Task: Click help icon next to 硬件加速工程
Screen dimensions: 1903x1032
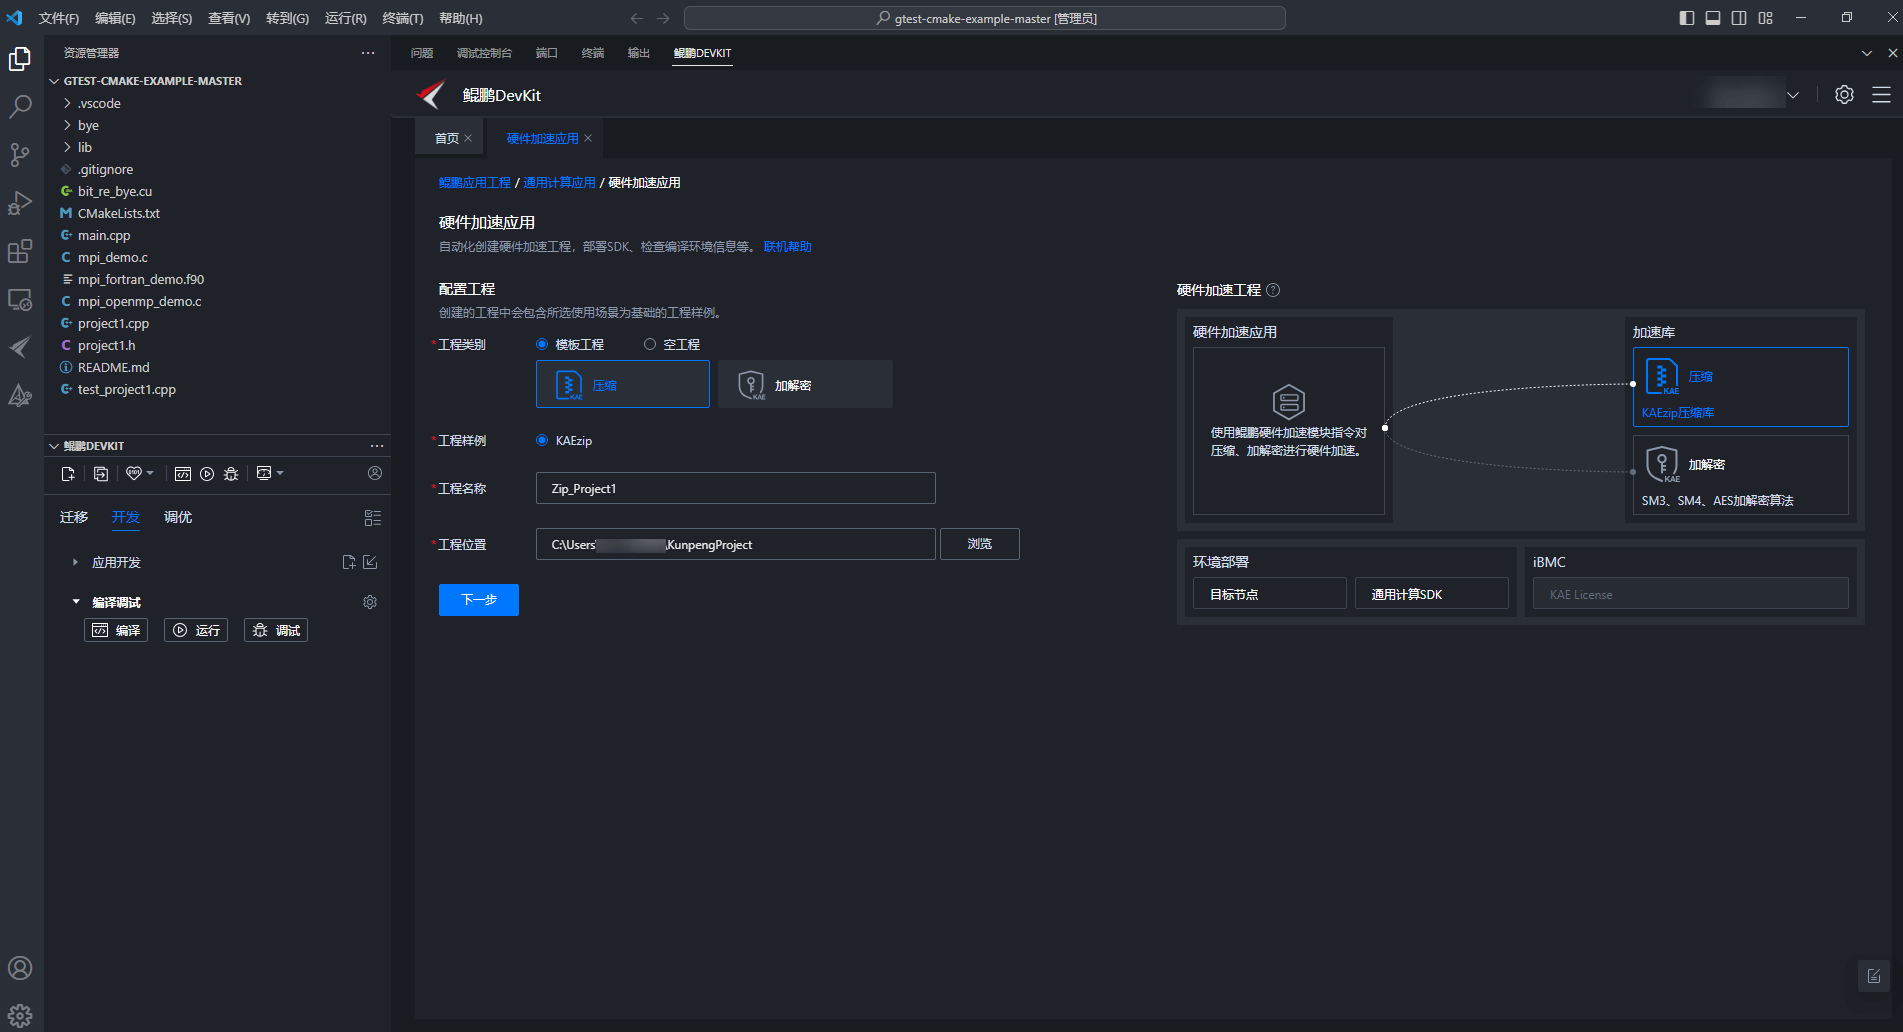Action: 1273,290
